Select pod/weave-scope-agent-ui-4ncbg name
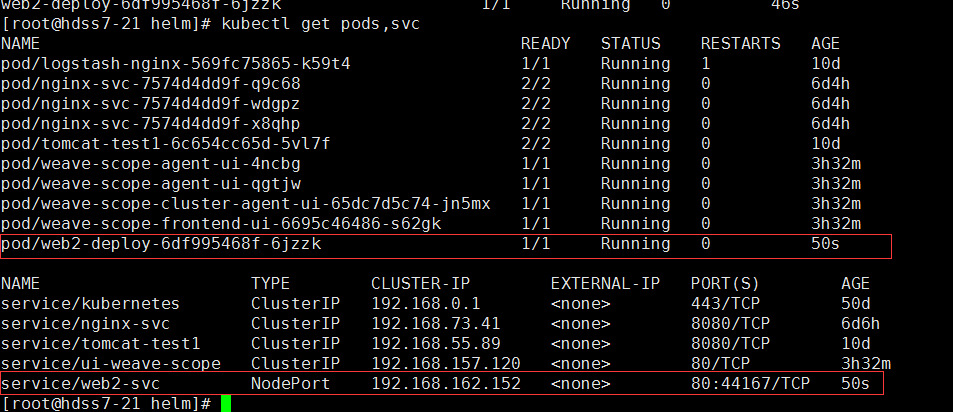The image size is (953, 412). (151, 164)
